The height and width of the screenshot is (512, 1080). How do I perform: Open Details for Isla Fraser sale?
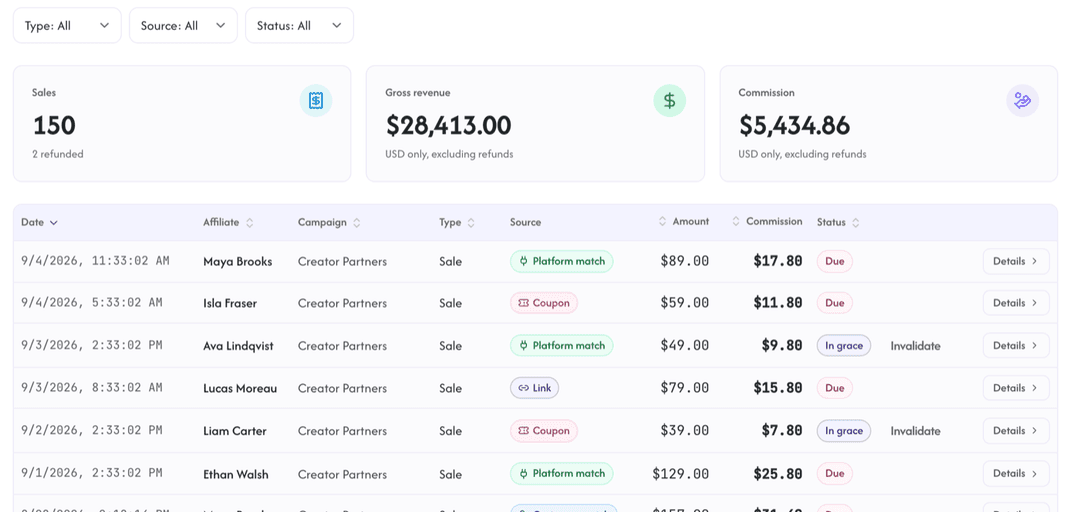tap(1015, 303)
